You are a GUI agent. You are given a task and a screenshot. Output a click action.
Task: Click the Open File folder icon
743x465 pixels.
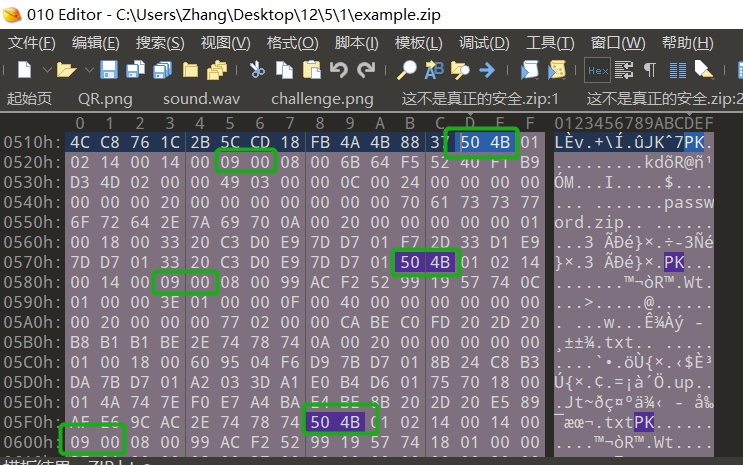point(66,70)
